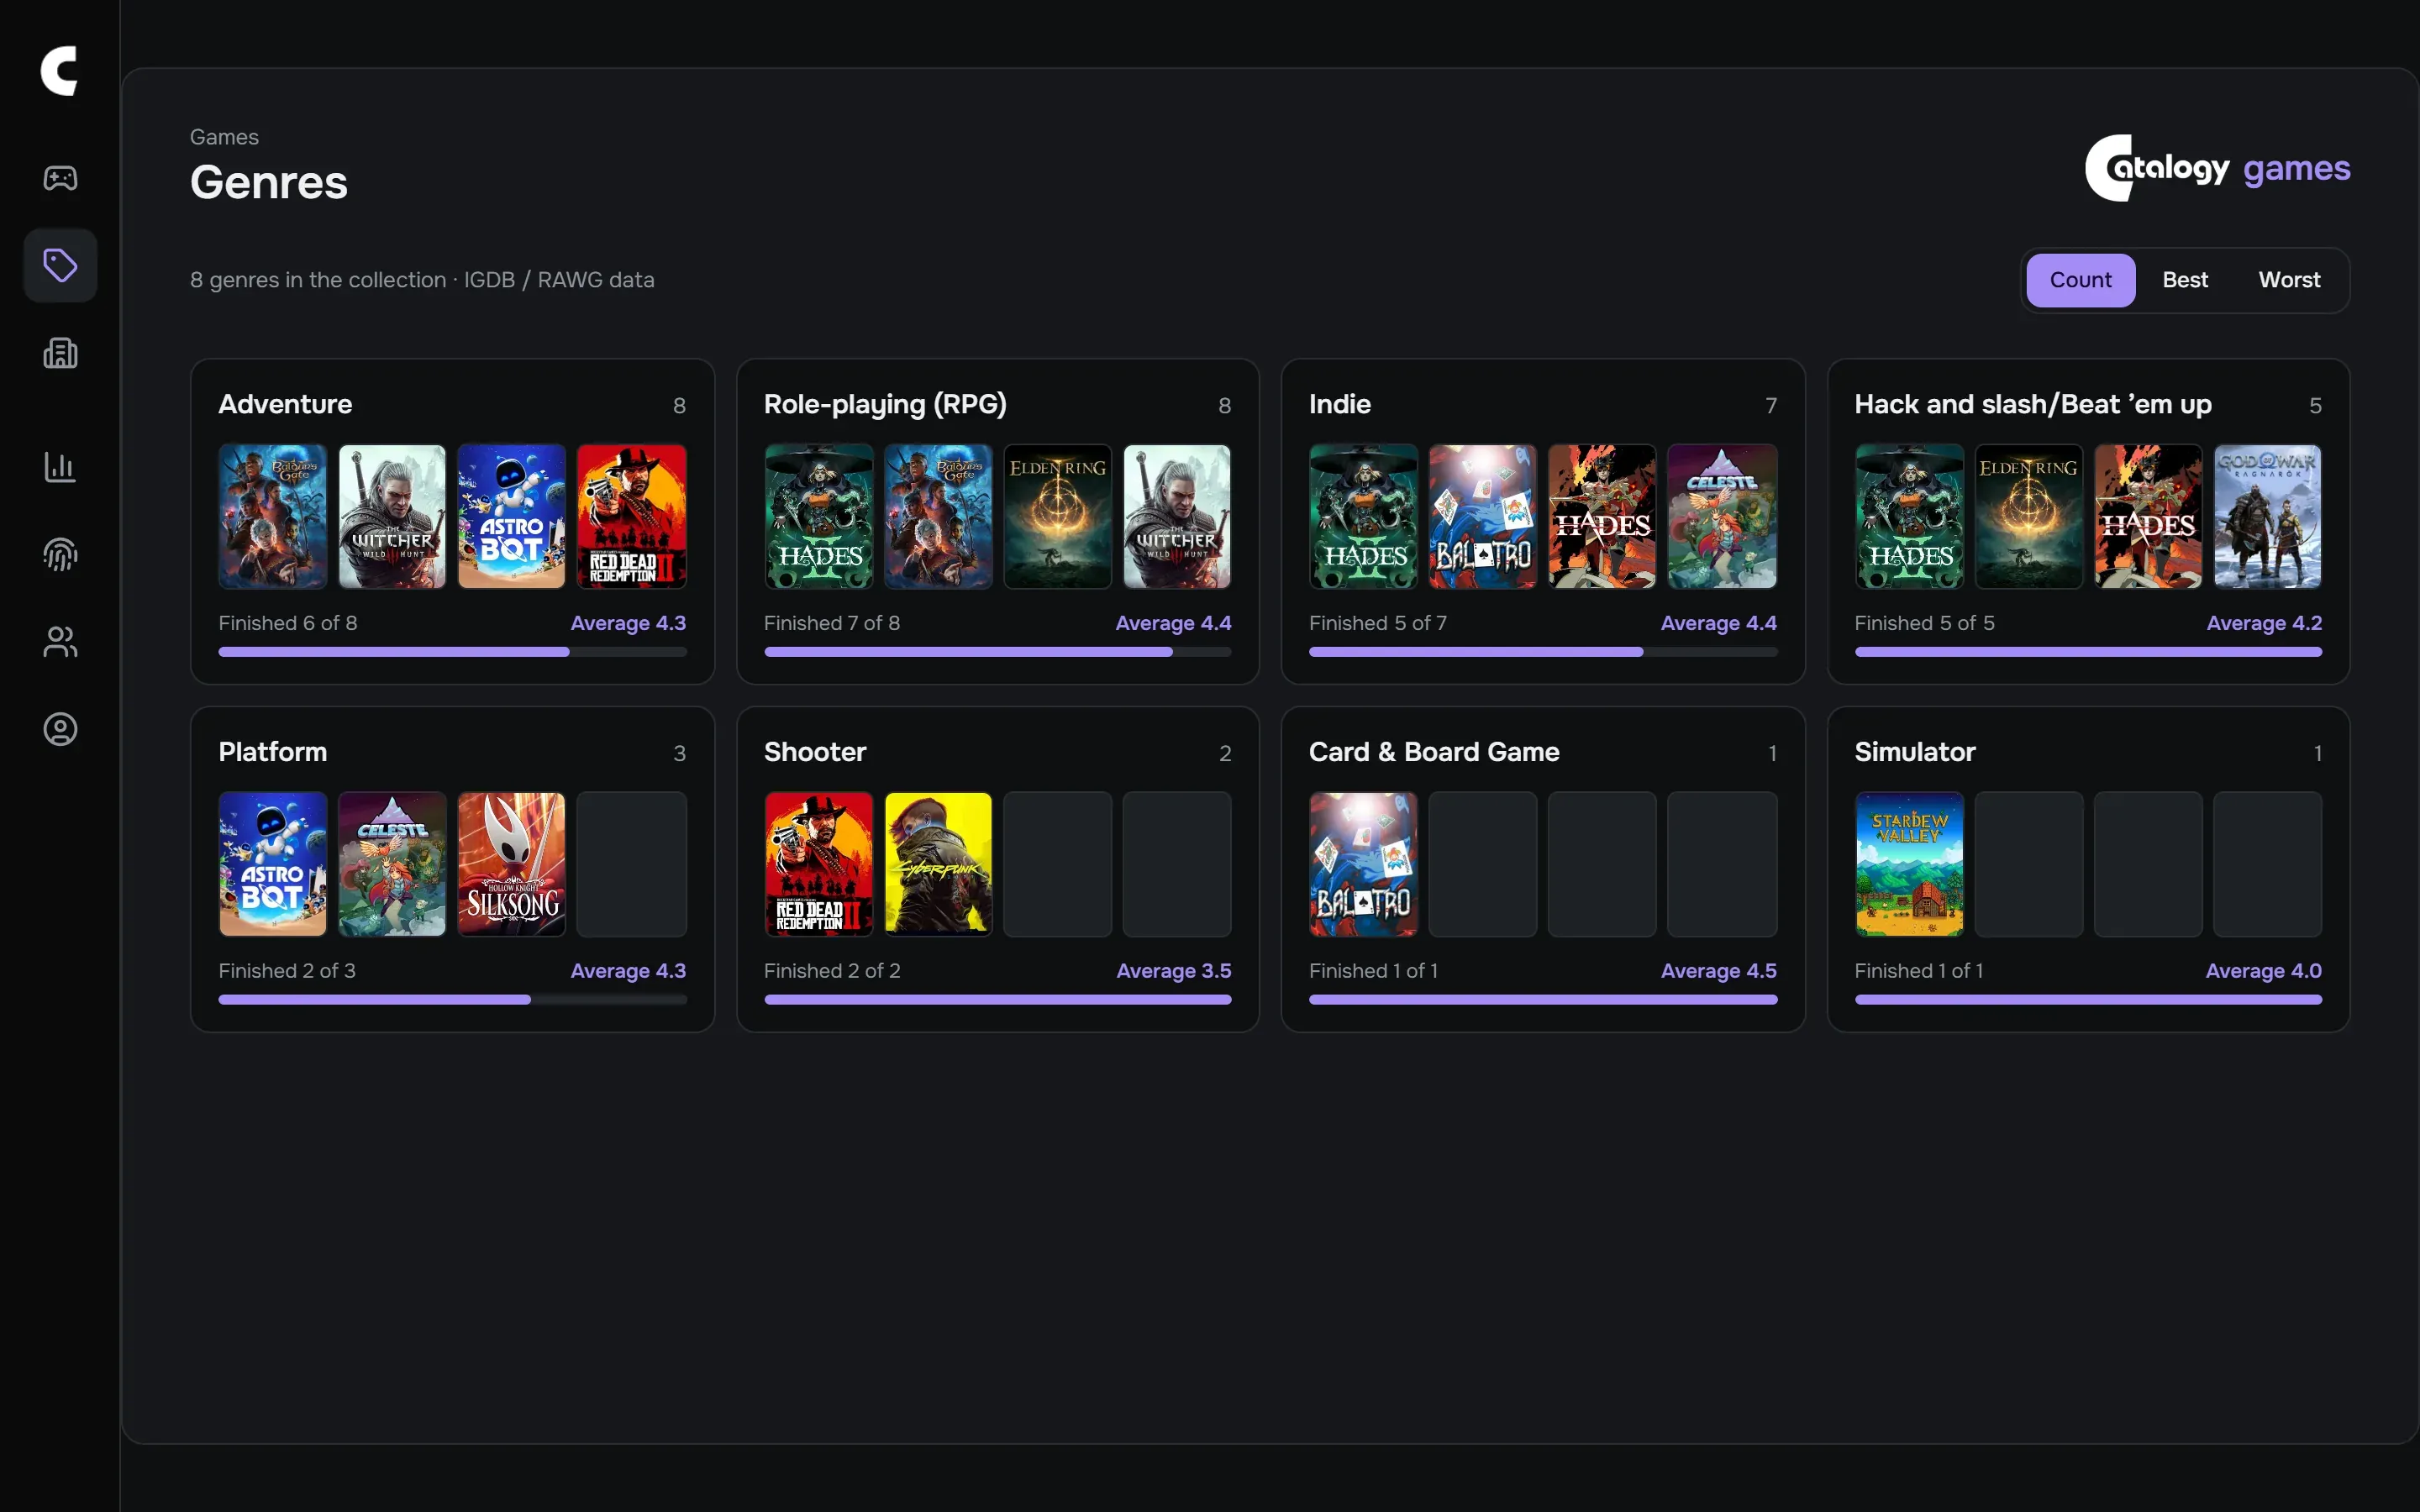Sort genres by Worst
2420x1512 pixels.
point(2289,280)
